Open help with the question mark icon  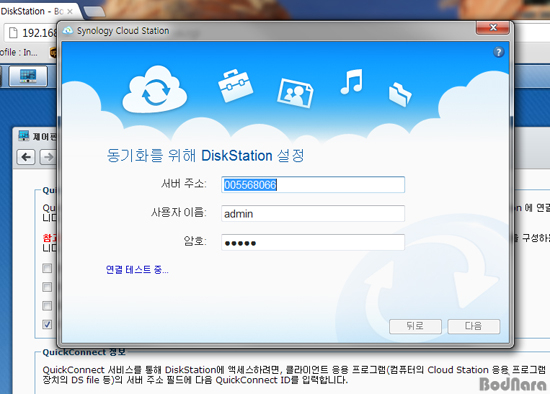[x=498, y=52]
